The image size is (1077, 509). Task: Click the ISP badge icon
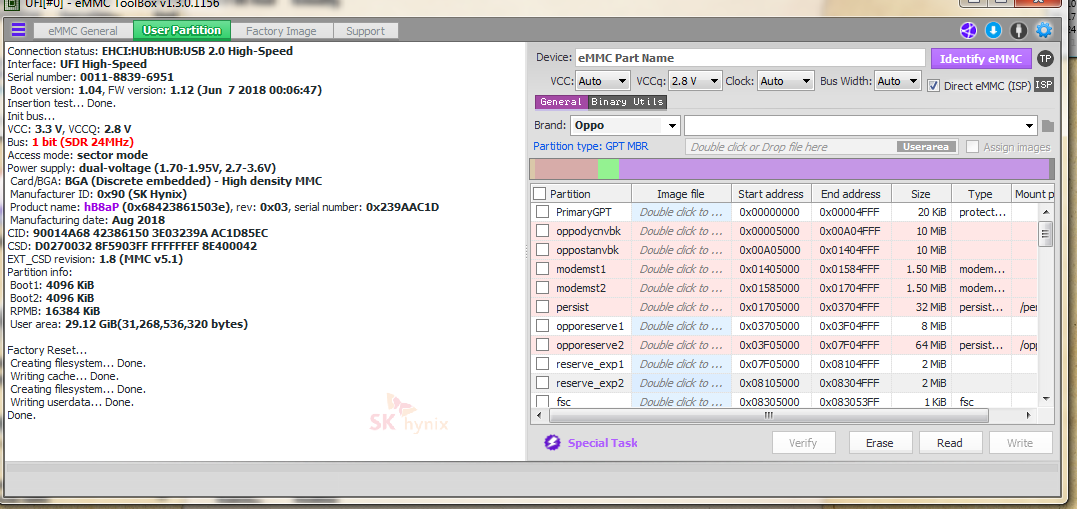click(x=1043, y=84)
